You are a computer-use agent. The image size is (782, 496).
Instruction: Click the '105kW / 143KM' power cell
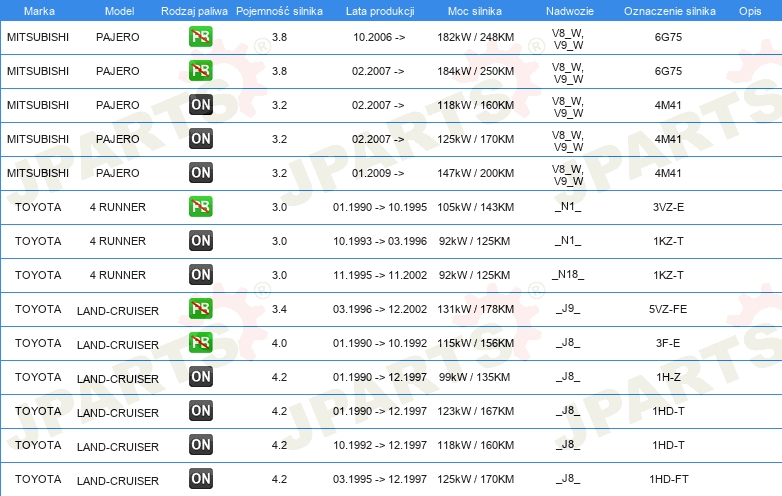[475, 207]
